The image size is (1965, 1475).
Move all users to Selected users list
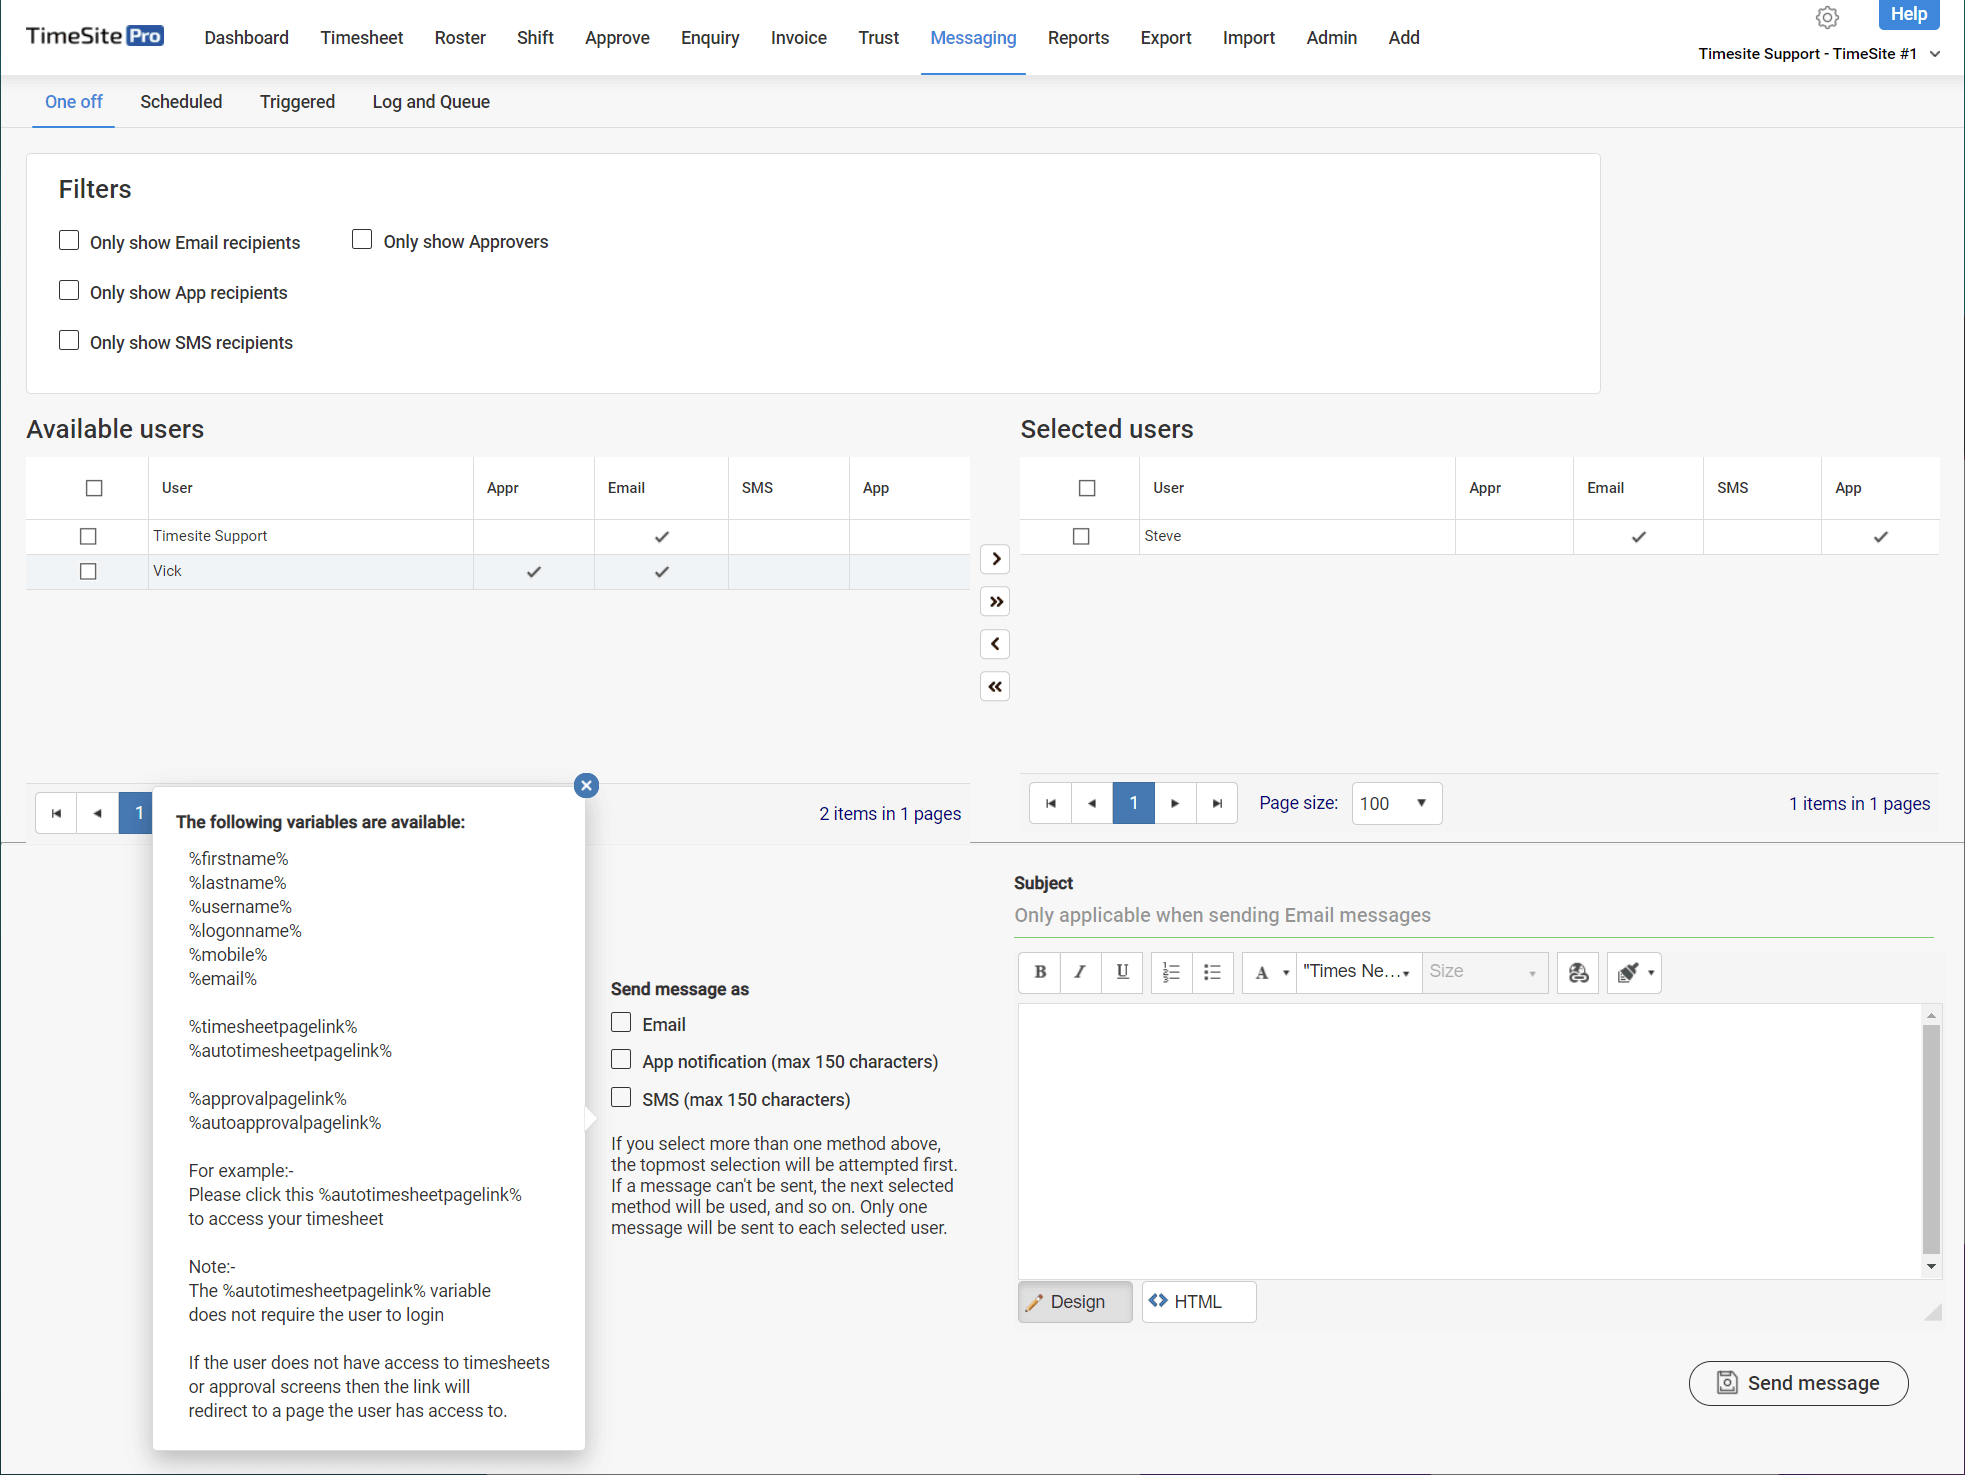click(x=995, y=602)
